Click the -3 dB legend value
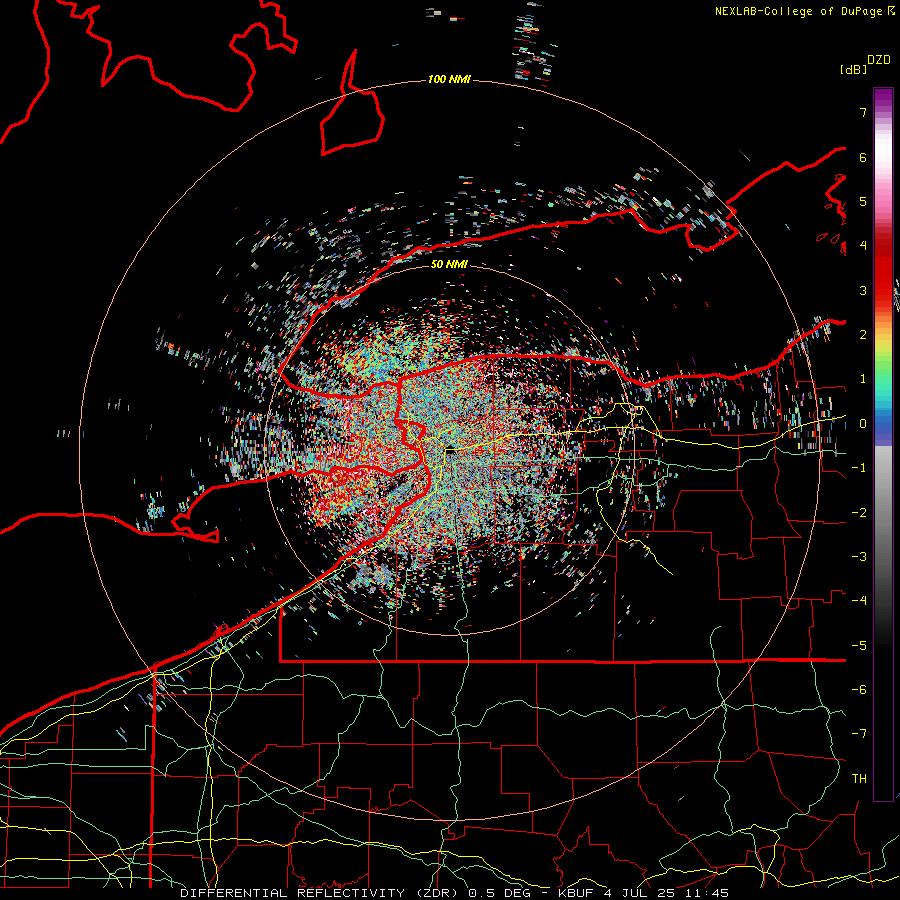The height and width of the screenshot is (900, 900). pyautogui.click(x=859, y=557)
